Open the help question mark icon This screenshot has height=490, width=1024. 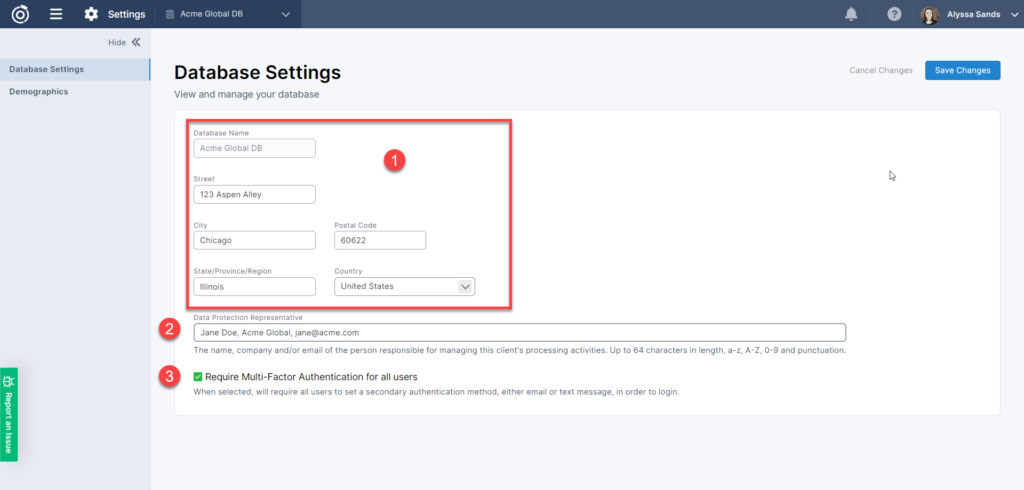pyautogui.click(x=894, y=14)
